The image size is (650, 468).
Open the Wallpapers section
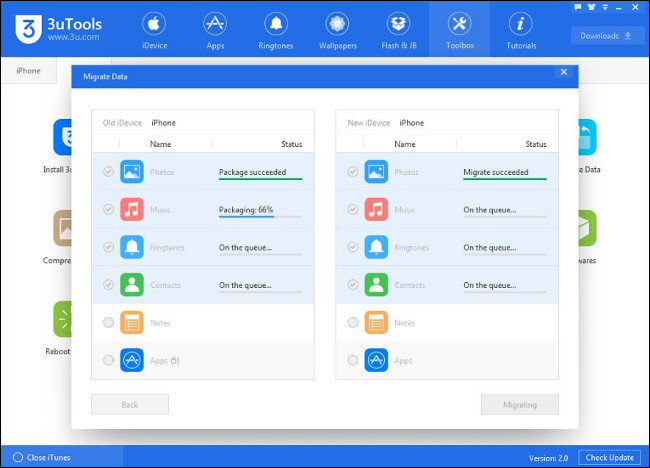337,30
